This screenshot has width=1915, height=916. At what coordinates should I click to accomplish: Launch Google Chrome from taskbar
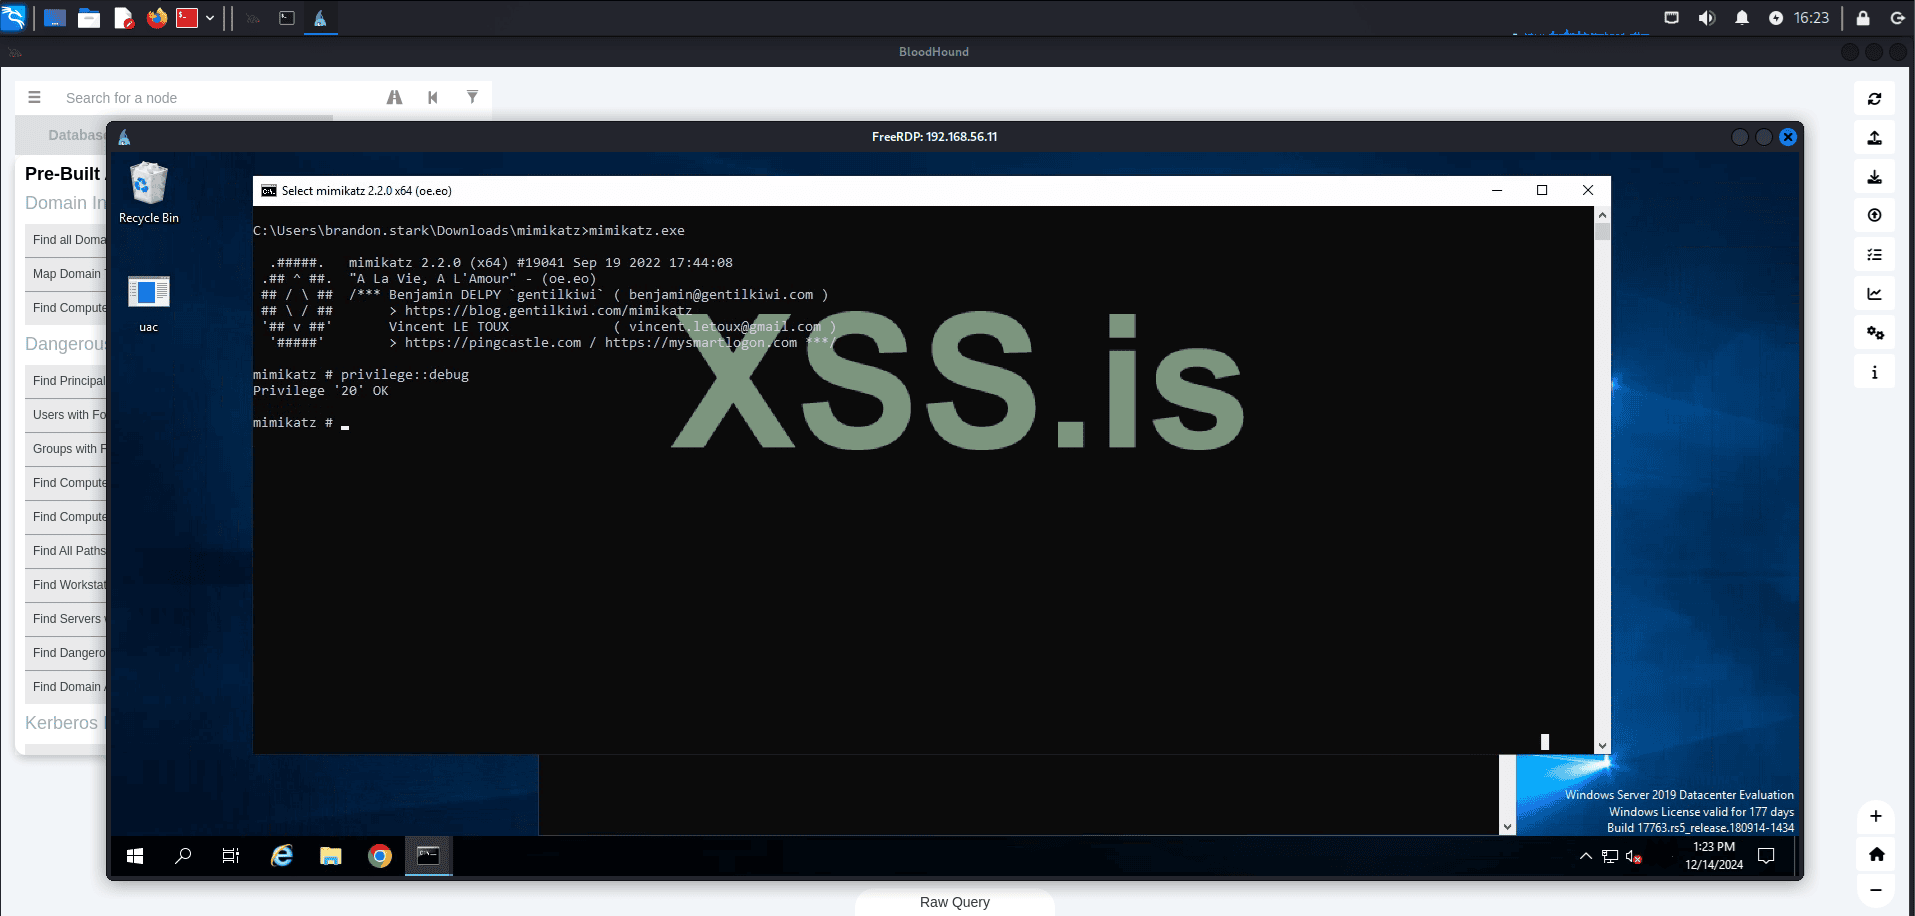tap(380, 856)
